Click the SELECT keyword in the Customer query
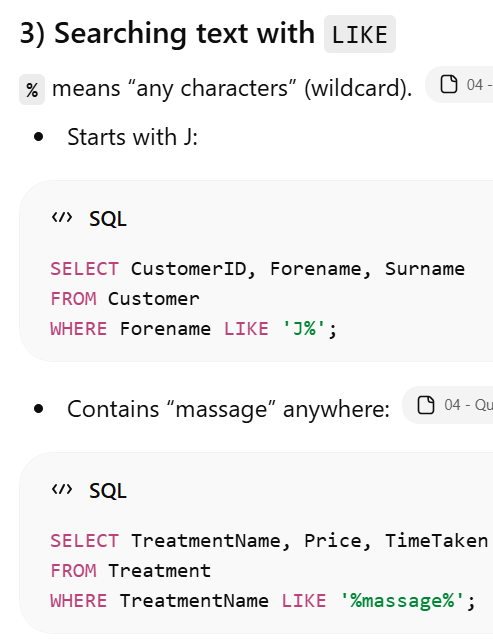The height and width of the screenshot is (639, 493). (x=84, y=269)
